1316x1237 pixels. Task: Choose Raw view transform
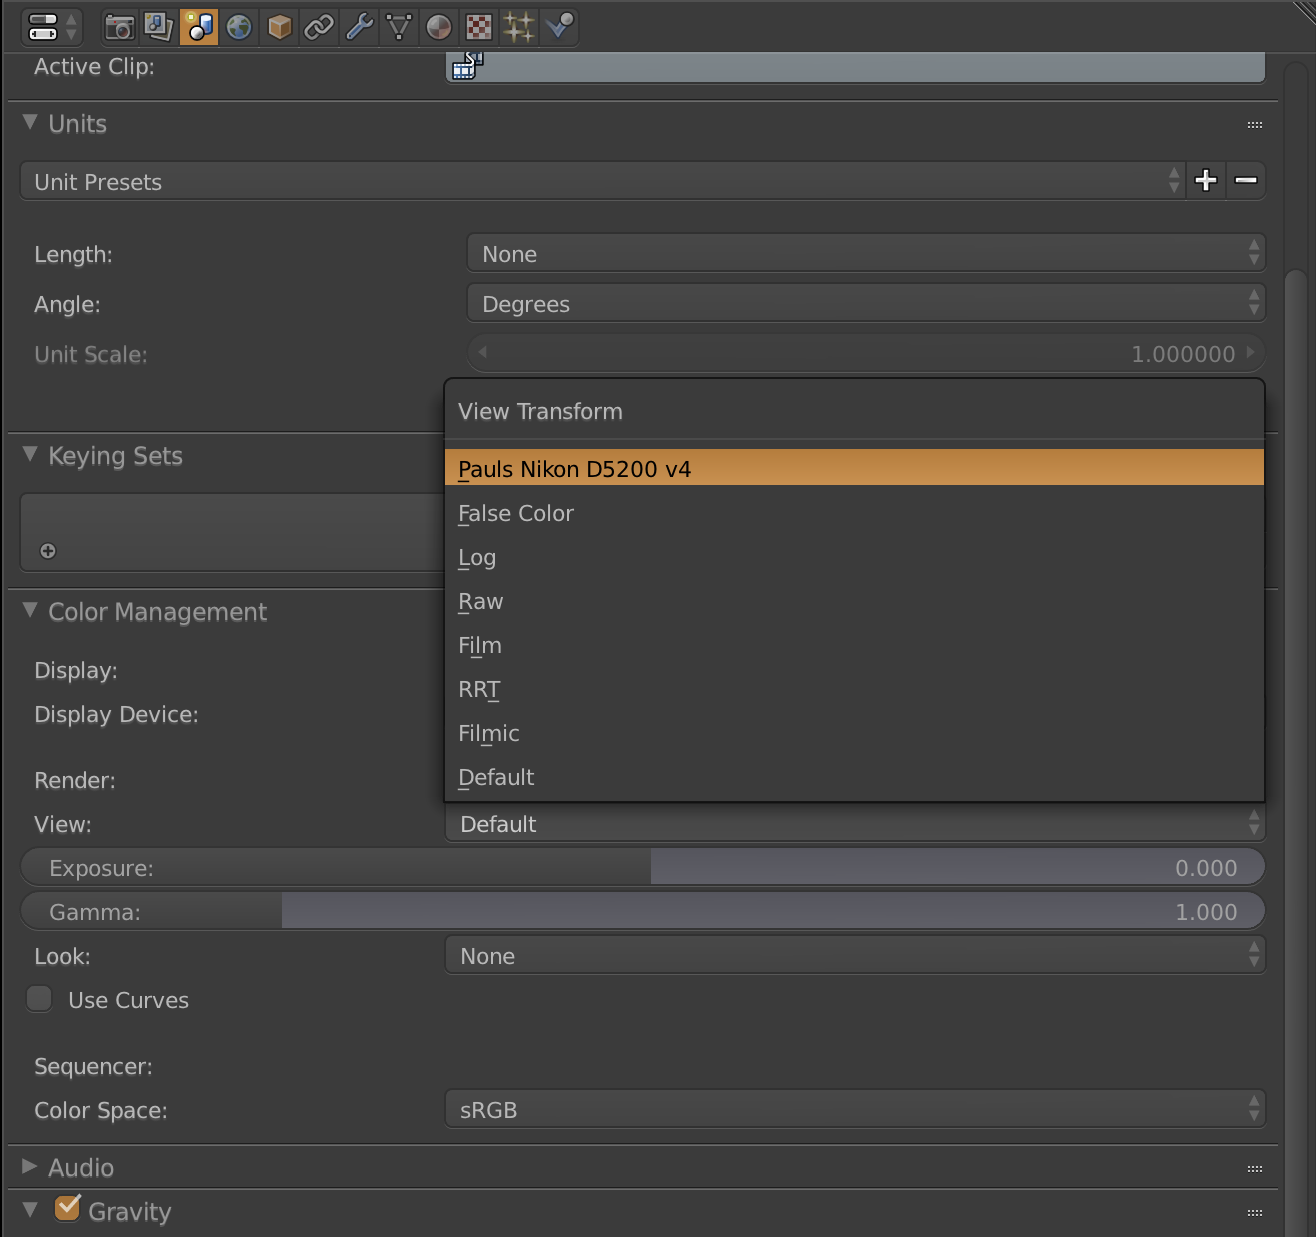854,601
